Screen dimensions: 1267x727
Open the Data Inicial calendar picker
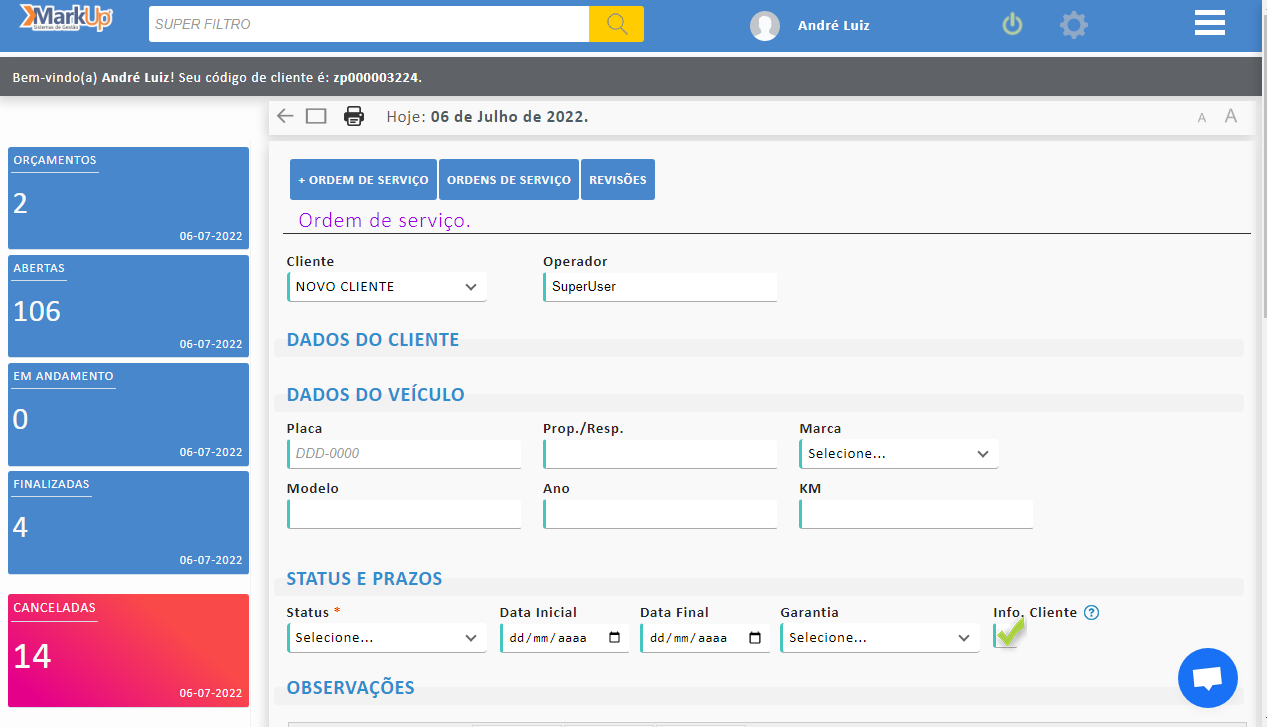(613, 637)
